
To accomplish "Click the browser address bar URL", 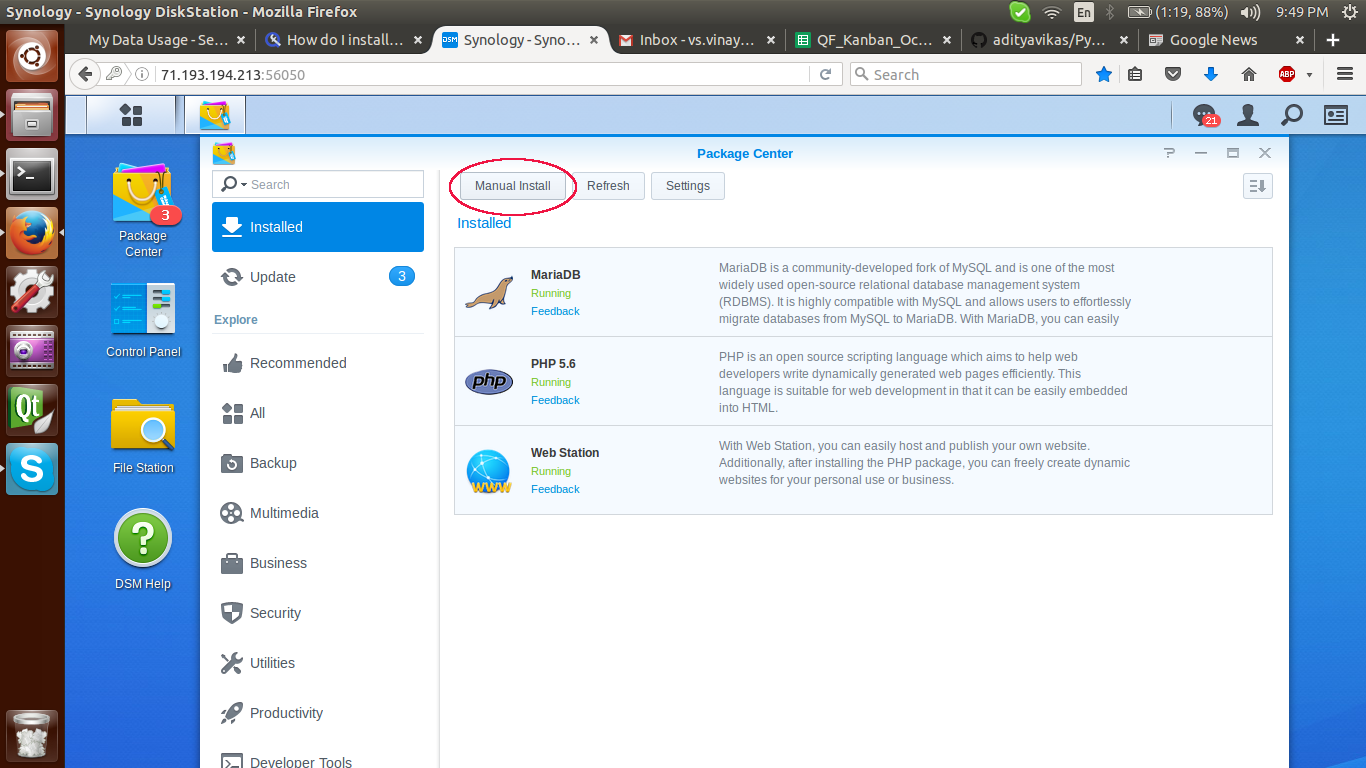I will pos(233,74).
